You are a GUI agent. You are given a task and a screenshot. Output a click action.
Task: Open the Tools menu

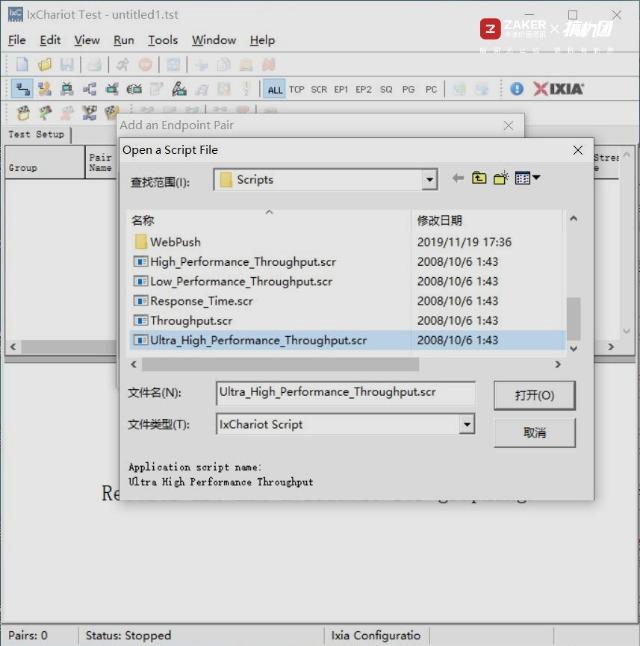tap(163, 40)
